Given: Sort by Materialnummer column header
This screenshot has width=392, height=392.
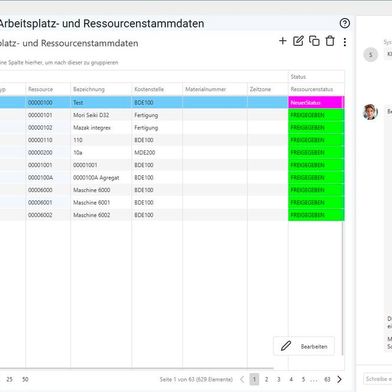Looking at the screenshot, I should pyautogui.click(x=215, y=89).
